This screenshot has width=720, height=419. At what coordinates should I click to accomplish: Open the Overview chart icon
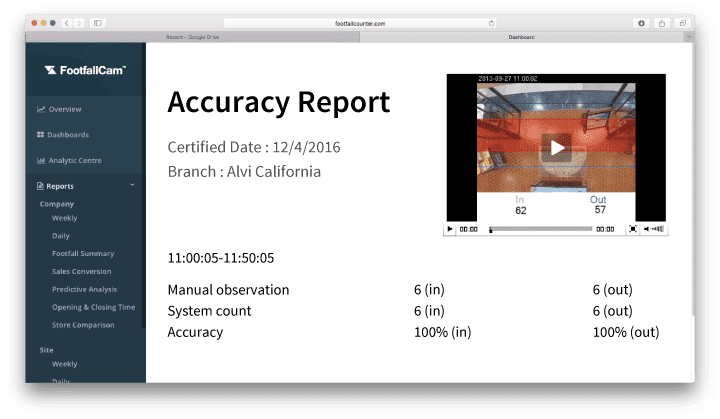41,109
